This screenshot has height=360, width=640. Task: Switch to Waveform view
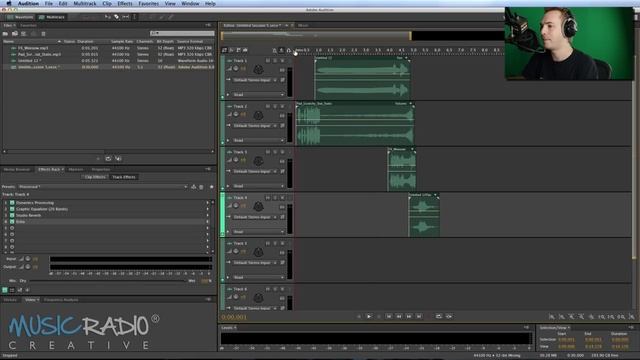point(20,17)
